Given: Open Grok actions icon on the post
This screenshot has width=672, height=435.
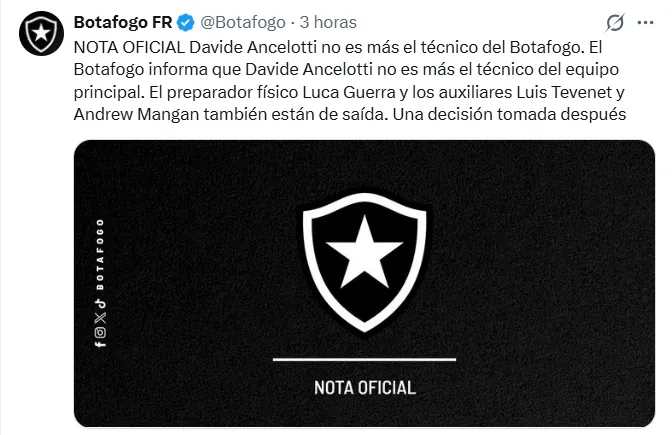Looking at the screenshot, I should [x=617, y=23].
